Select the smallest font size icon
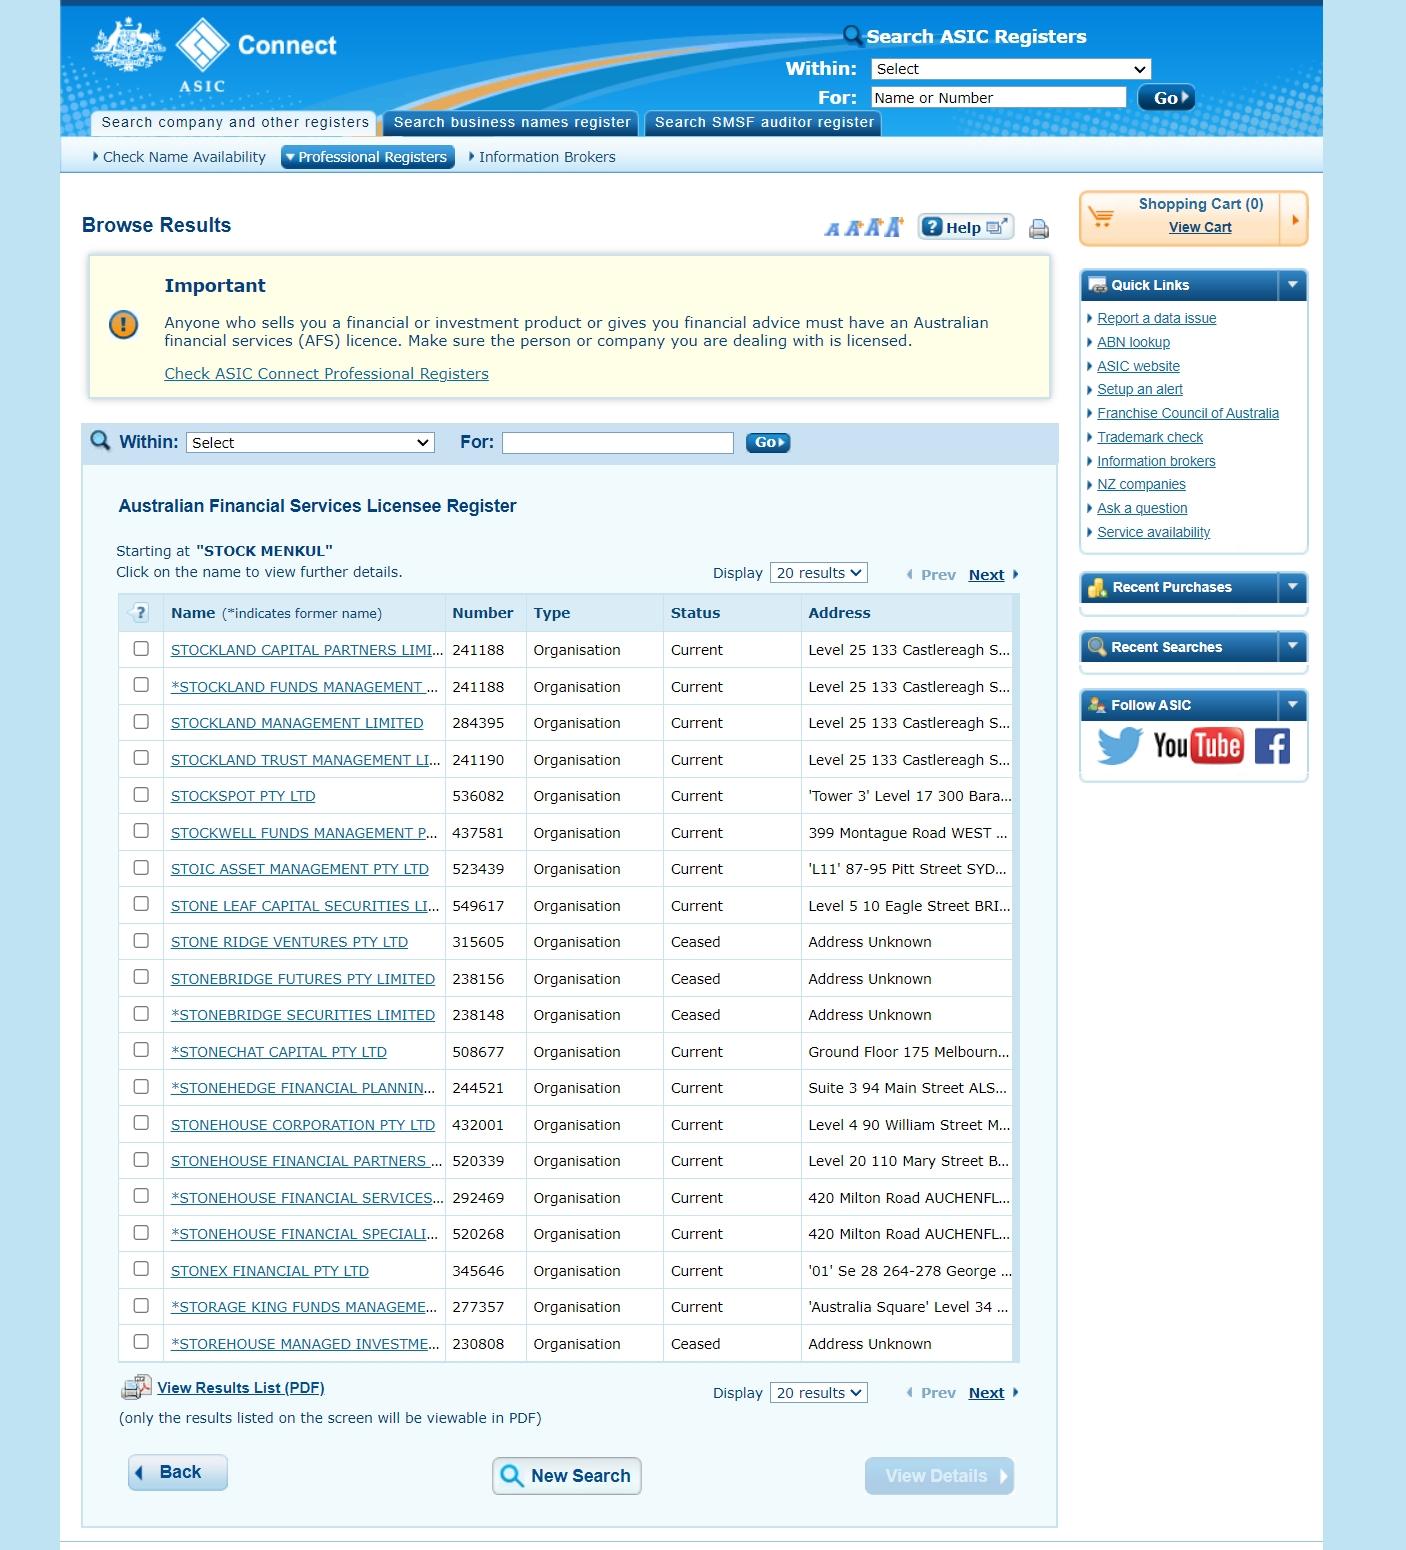 832,229
